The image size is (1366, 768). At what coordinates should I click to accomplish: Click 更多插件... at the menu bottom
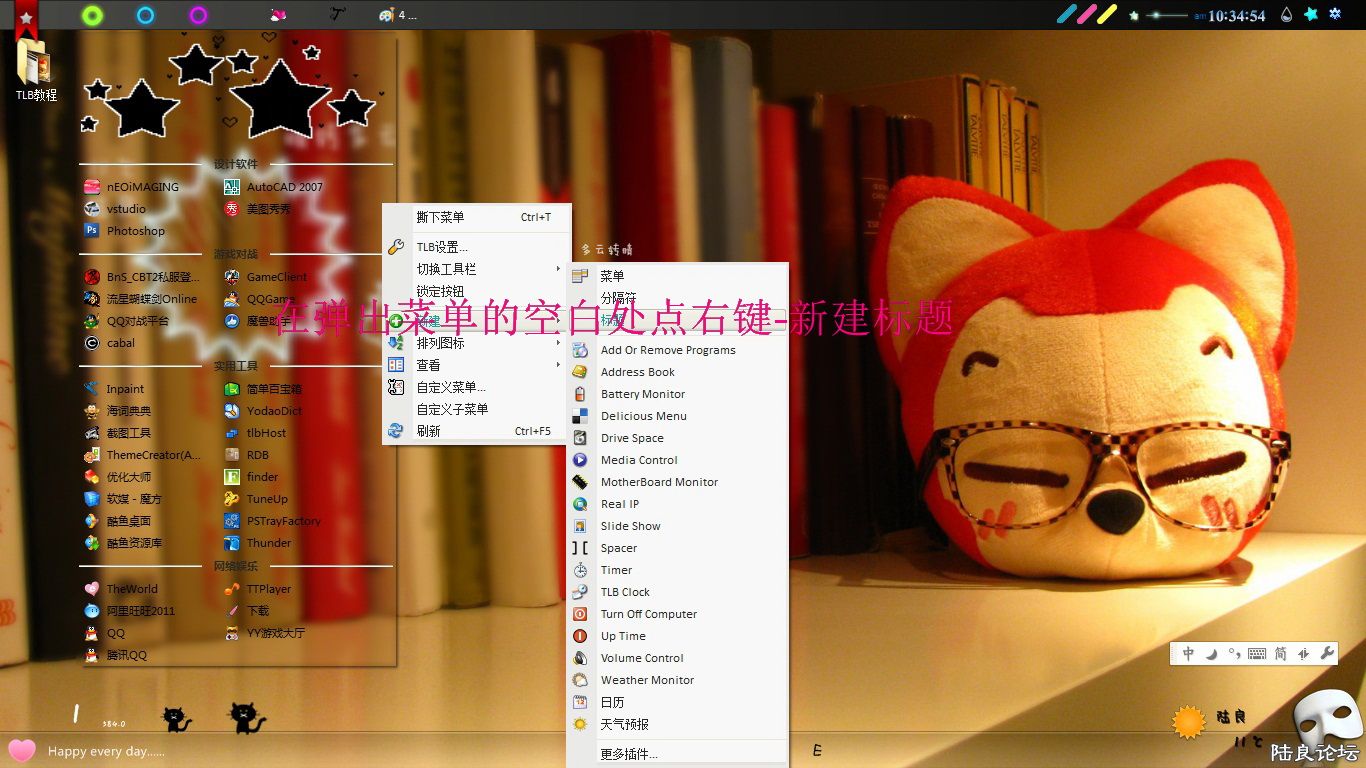[x=629, y=754]
